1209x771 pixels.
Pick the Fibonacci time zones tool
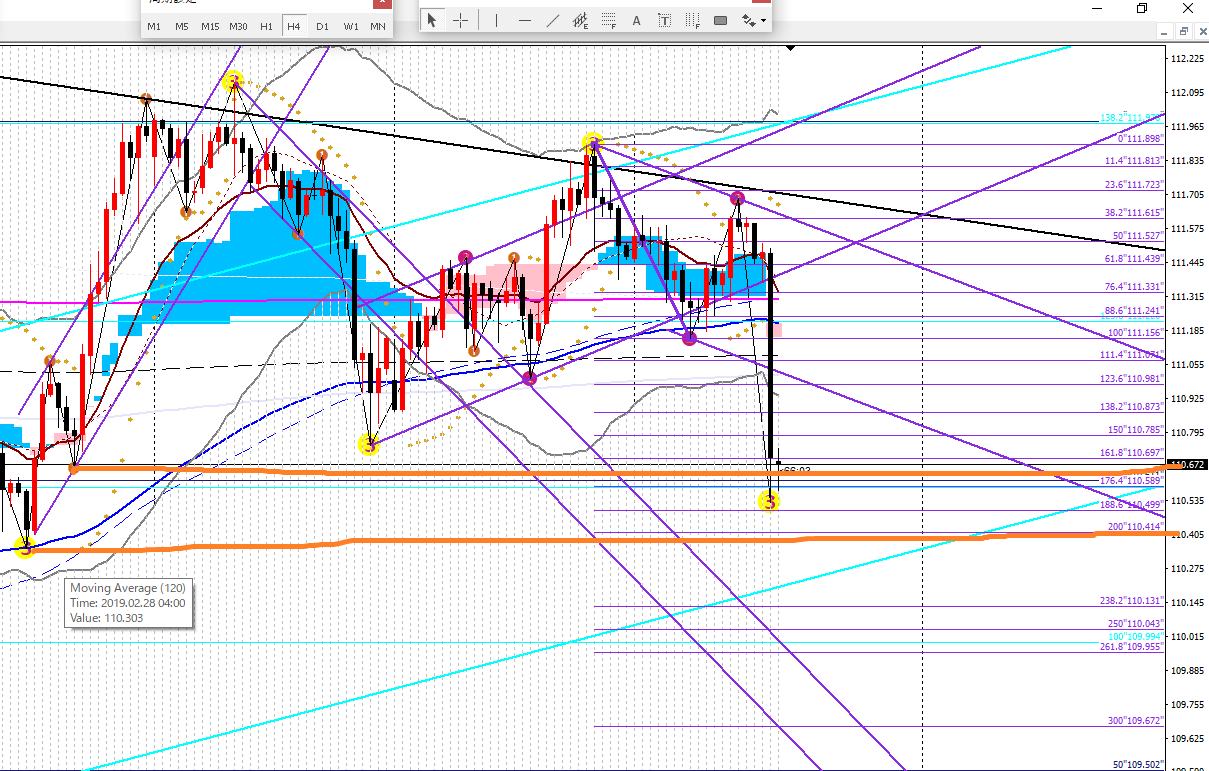692,20
